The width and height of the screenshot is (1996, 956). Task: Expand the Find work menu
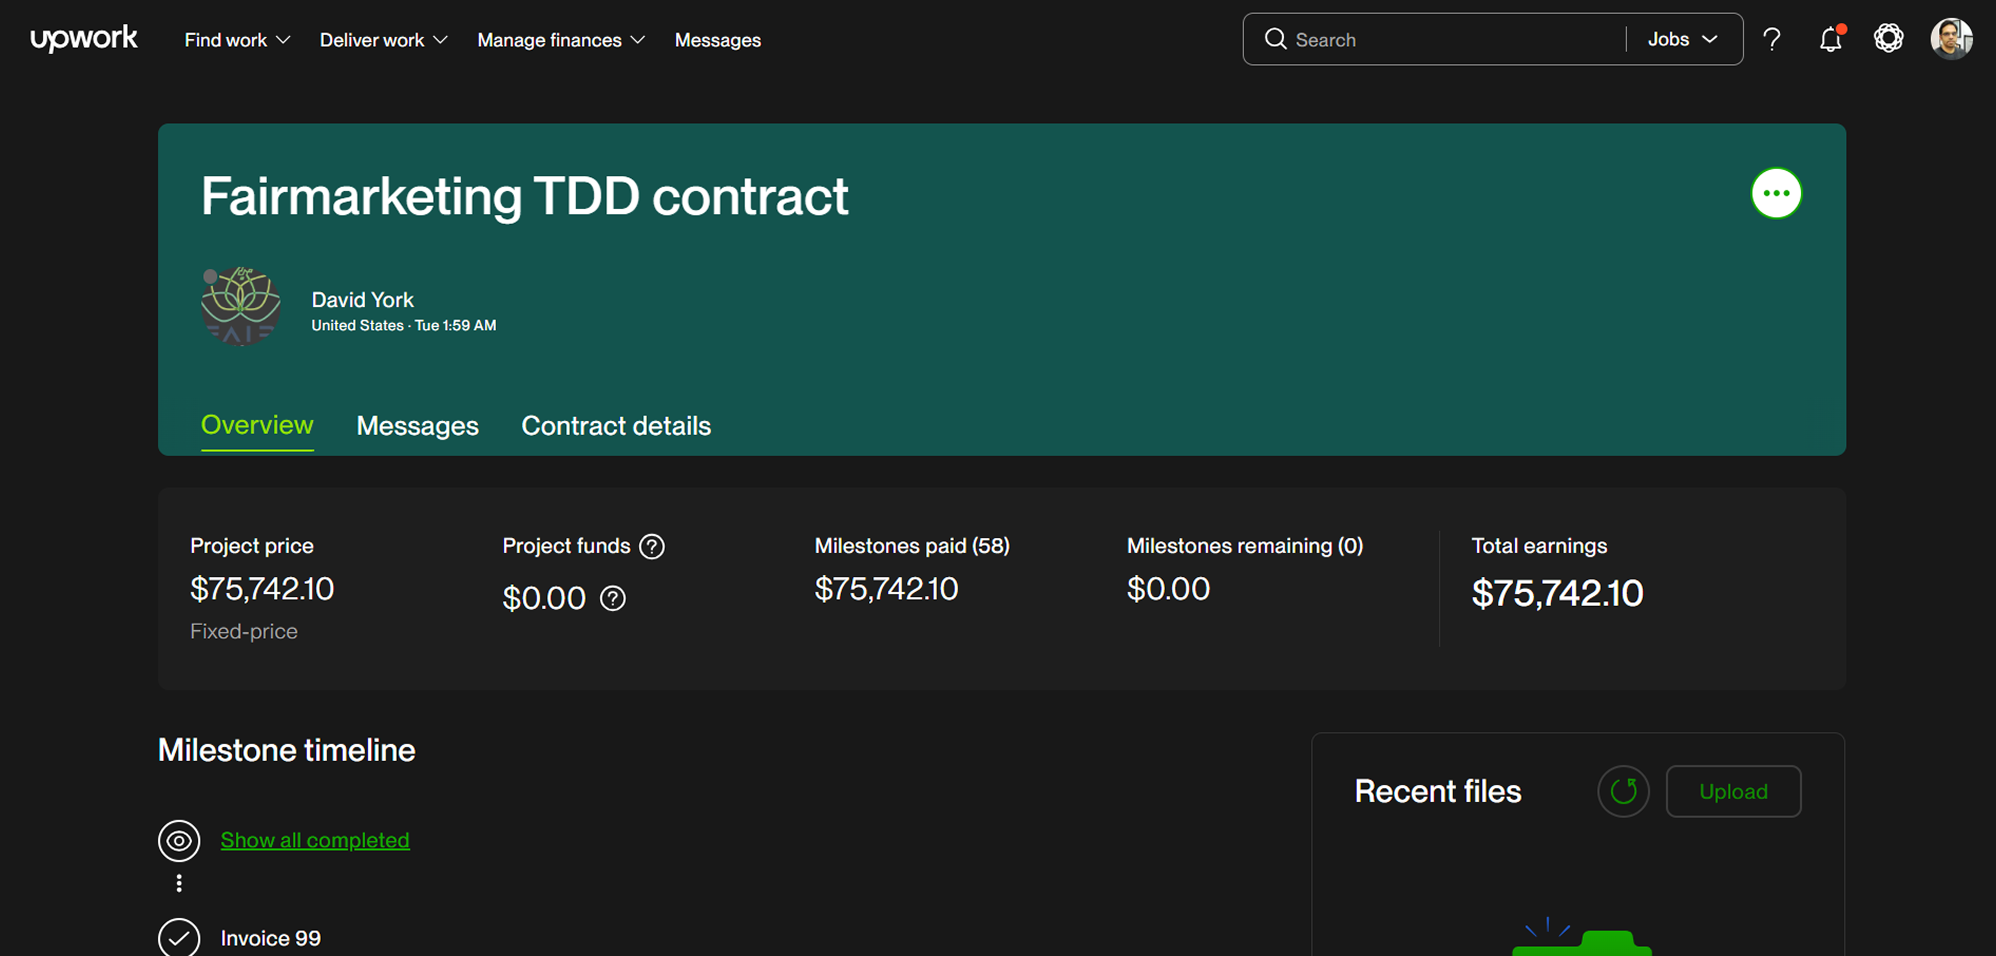[x=237, y=40]
